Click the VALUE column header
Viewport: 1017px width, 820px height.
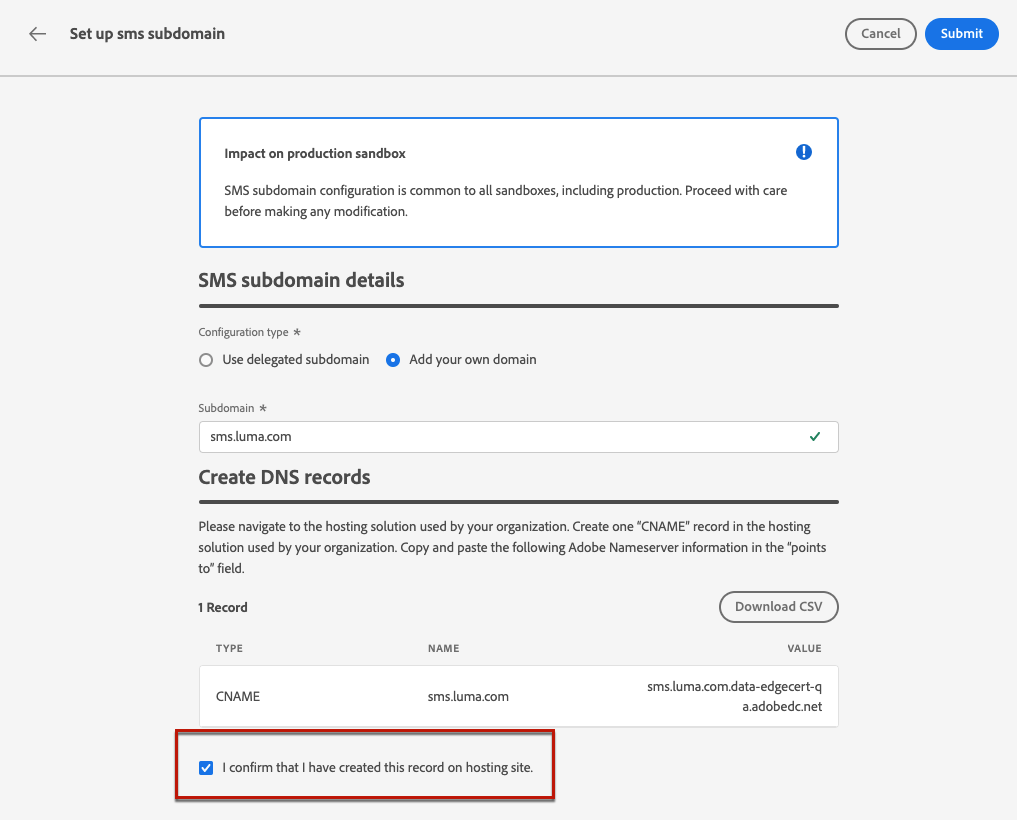804,649
